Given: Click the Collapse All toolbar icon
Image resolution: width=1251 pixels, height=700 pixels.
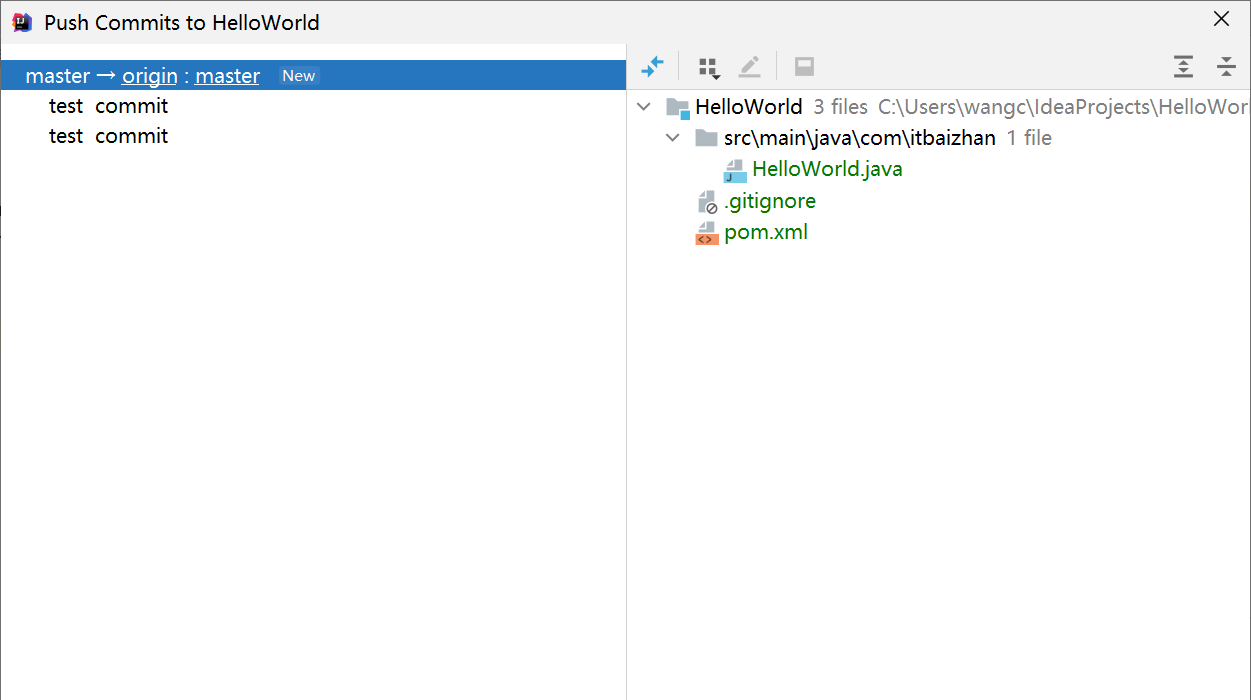Looking at the screenshot, I should click(1226, 67).
